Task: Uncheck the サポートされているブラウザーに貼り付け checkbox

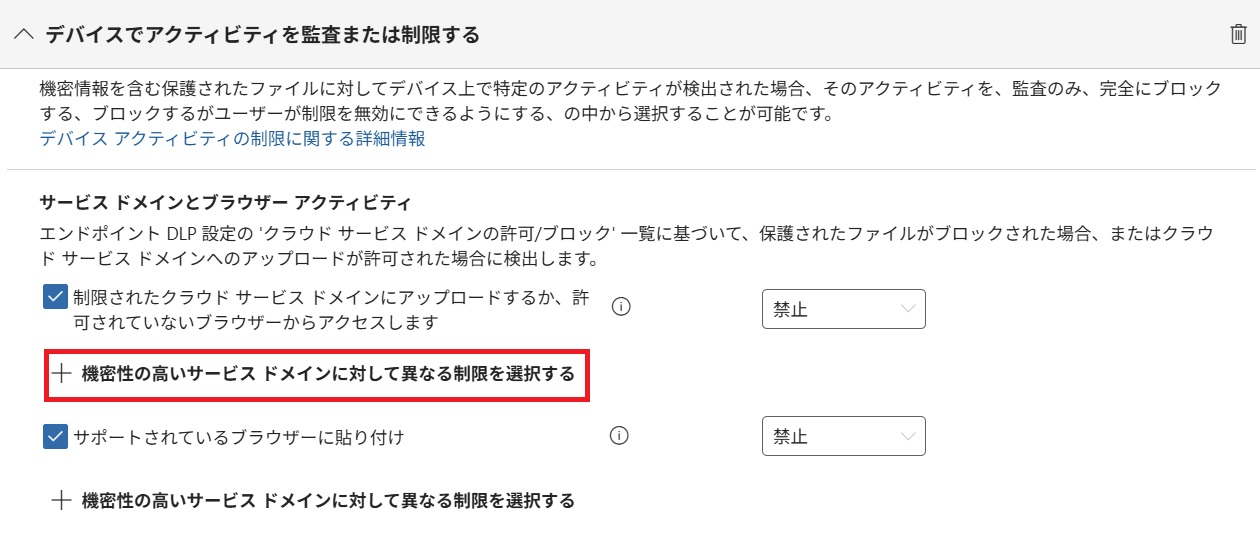Action: (56, 437)
